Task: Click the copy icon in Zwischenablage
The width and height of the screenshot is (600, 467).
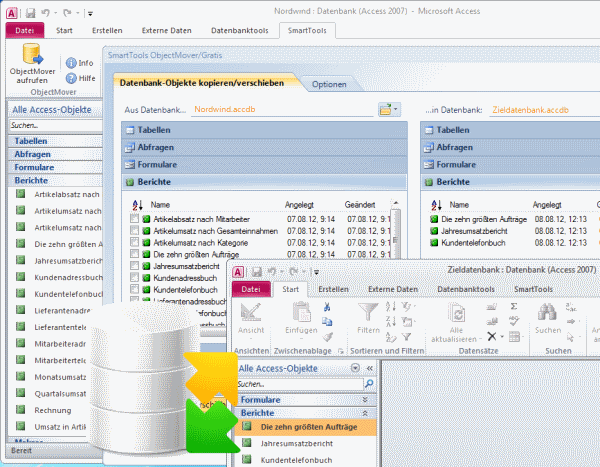Action: click(x=327, y=322)
